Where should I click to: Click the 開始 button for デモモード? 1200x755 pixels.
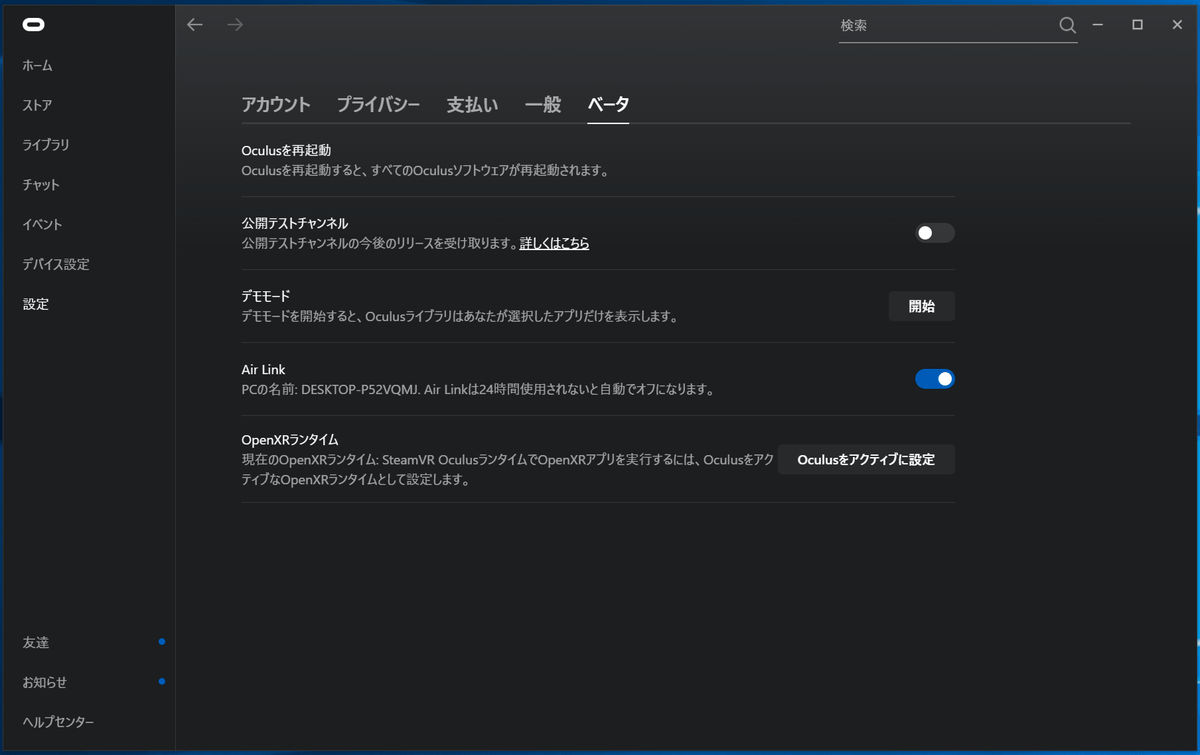click(922, 306)
